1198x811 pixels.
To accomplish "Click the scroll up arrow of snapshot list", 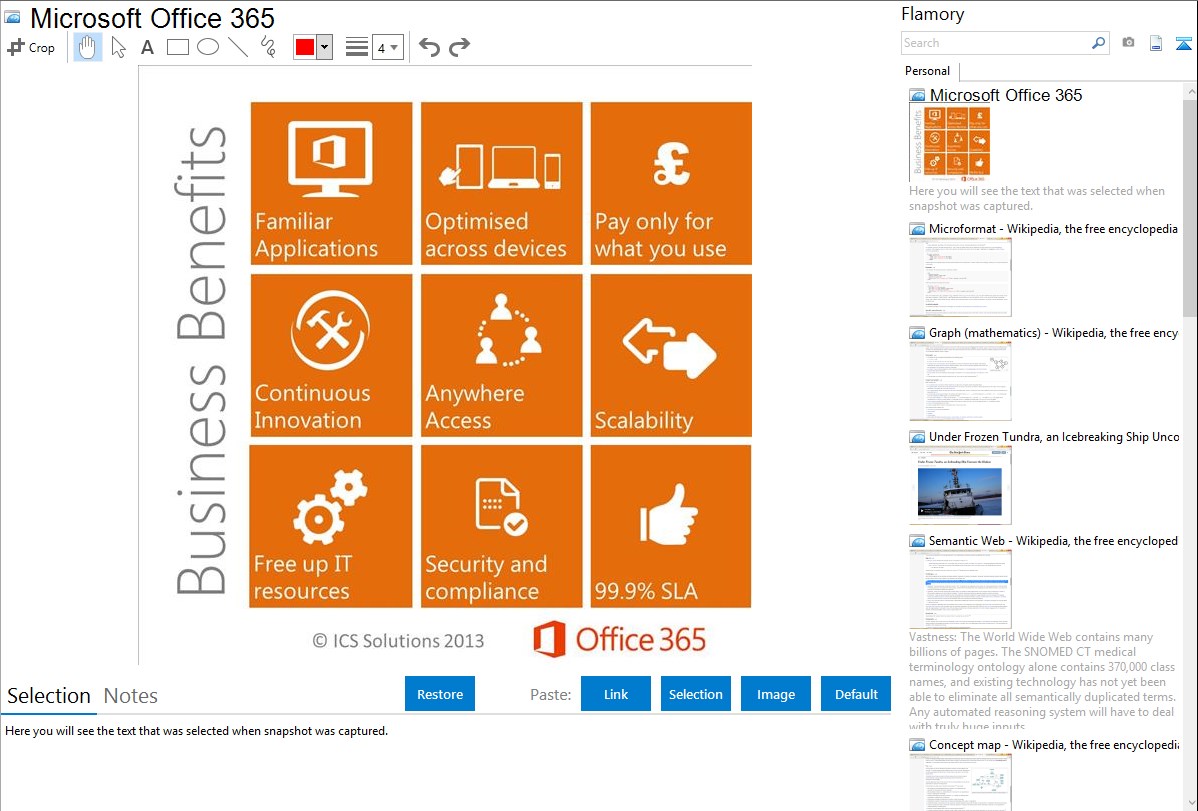I will 1190,92.
